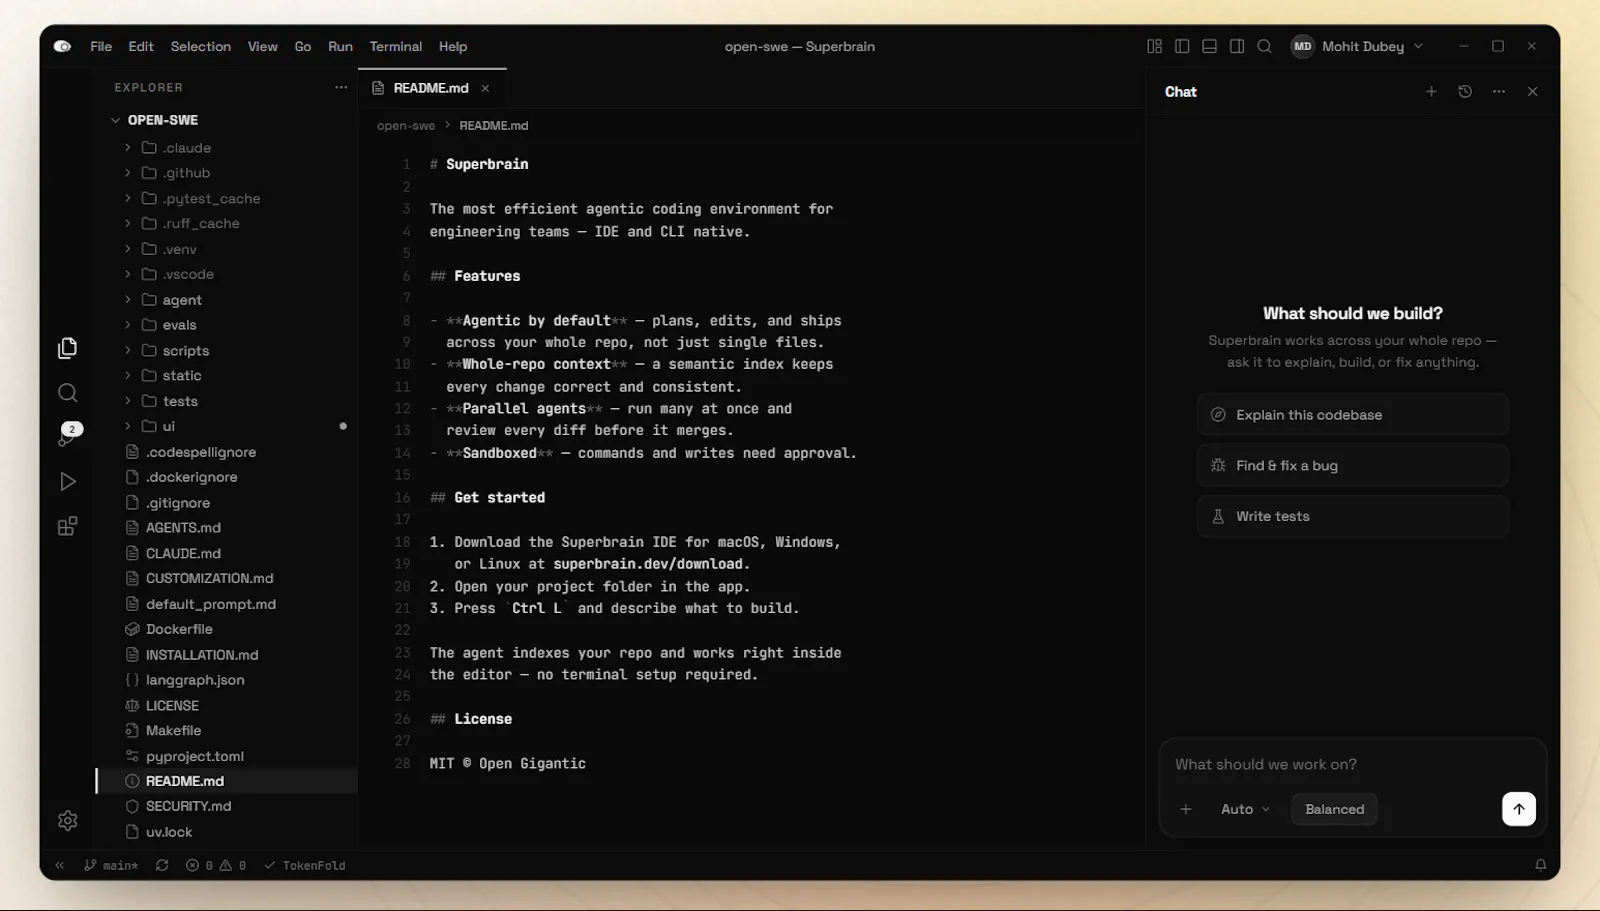Click README.md in the breadcrumb
Screen dimensions: 1600x911
[x=494, y=126]
